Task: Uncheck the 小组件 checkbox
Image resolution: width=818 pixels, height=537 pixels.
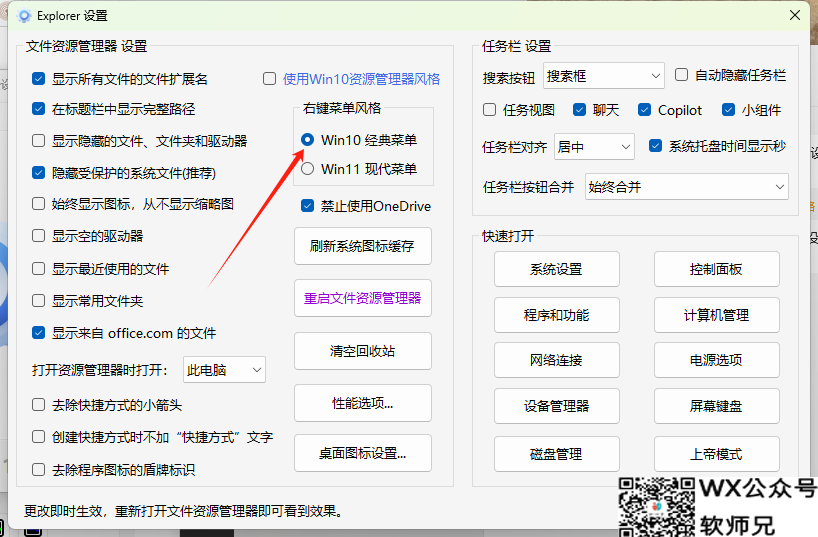Action: (728, 110)
